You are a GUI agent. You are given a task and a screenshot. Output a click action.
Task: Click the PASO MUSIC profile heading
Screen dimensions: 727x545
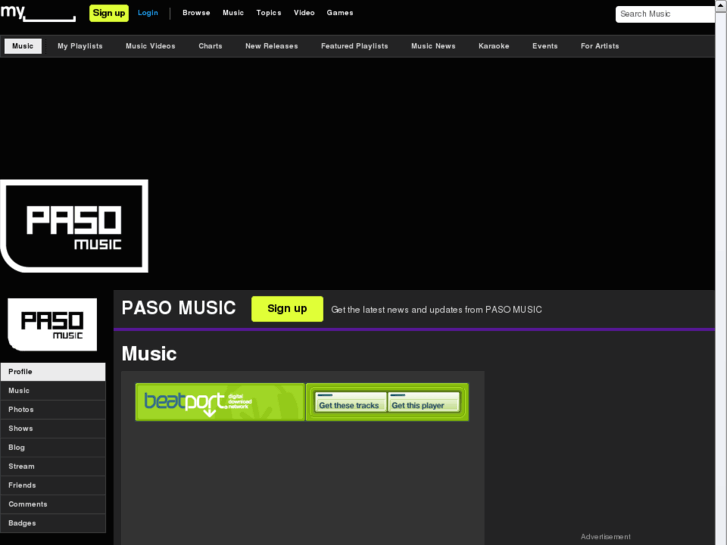(179, 308)
